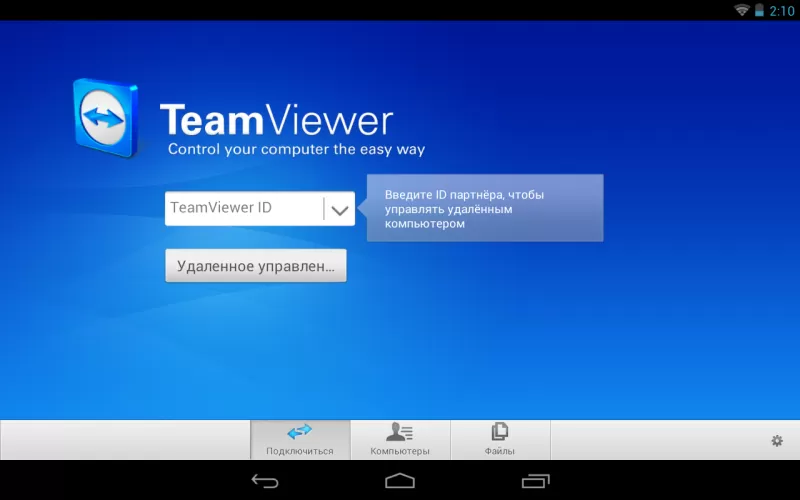This screenshot has height=500, width=800.
Task: Click the TeamViewer title text
Action: pyautogui.click(x=277, y=120)
